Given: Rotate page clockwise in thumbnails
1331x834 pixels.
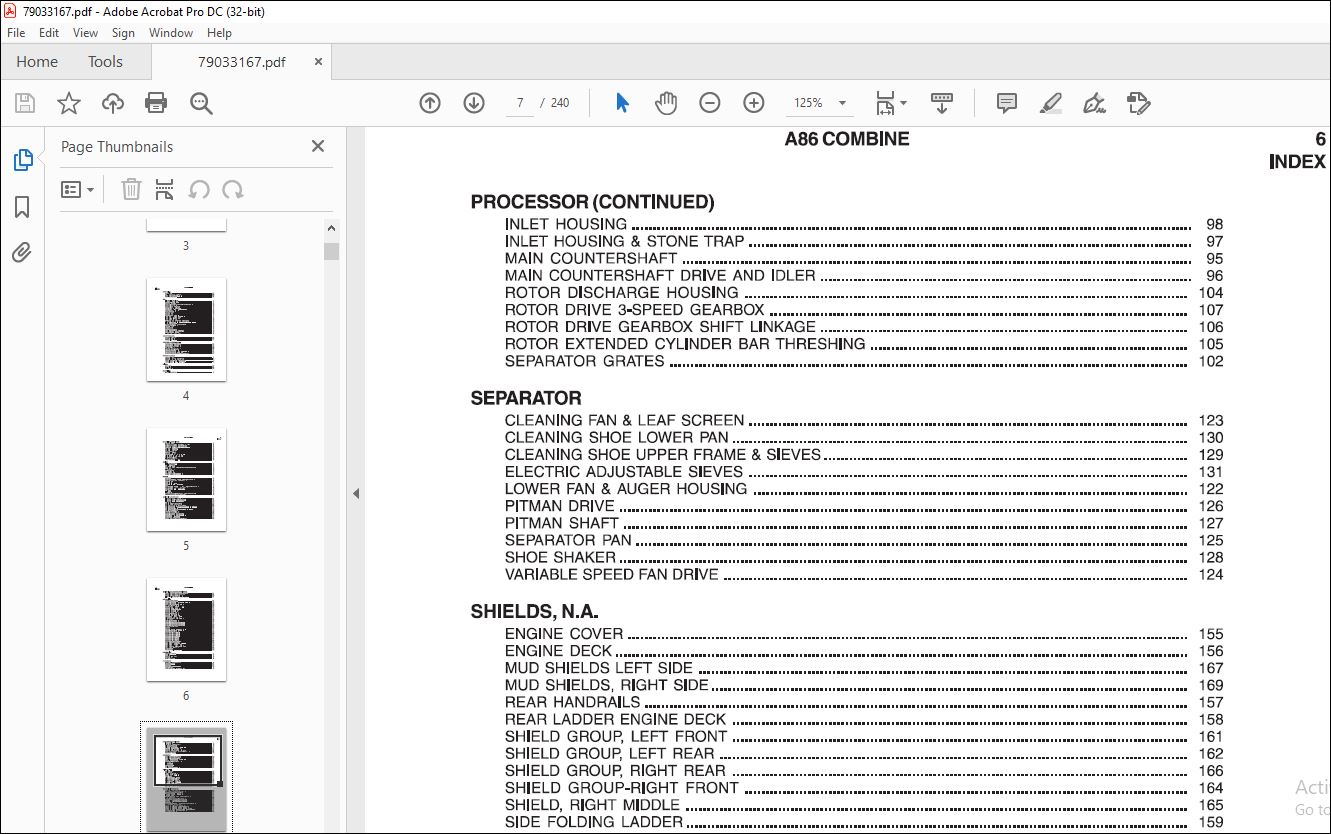Looking at the screenshot, I should (233, 189).
